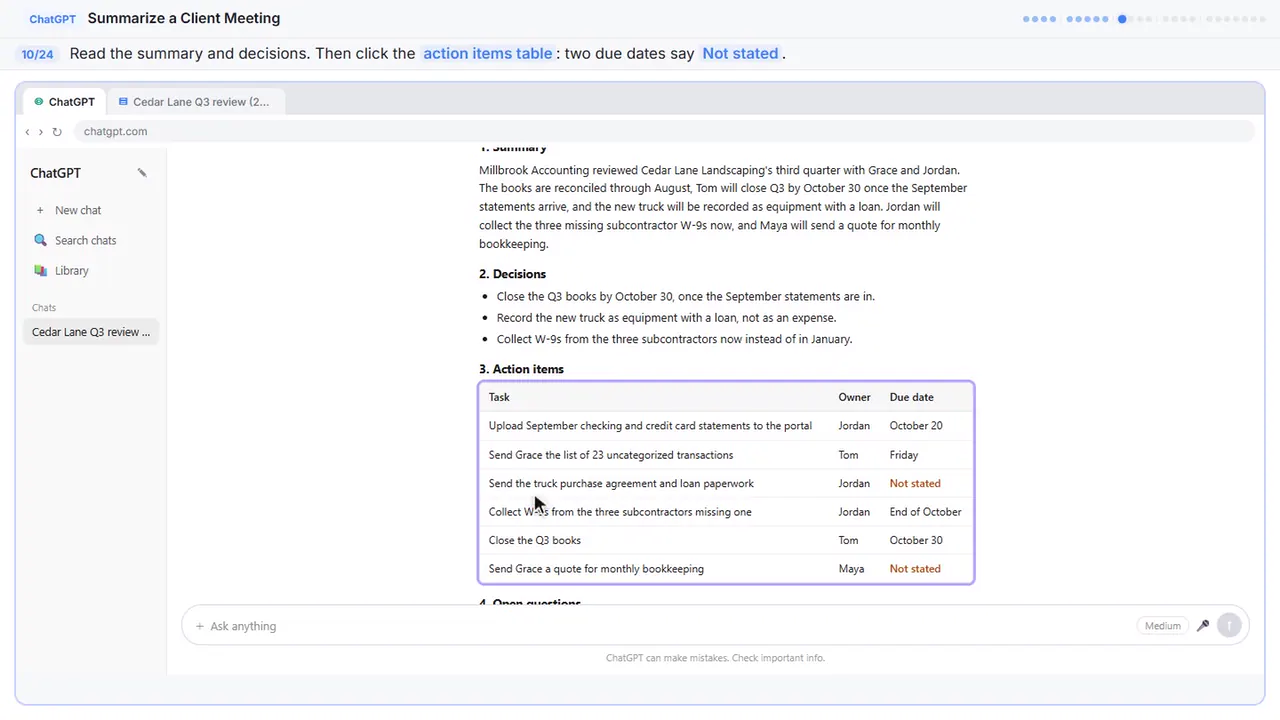Click the Due date column header
The width and height of the screenshot is (1280, 720).
tap(911, 397)
